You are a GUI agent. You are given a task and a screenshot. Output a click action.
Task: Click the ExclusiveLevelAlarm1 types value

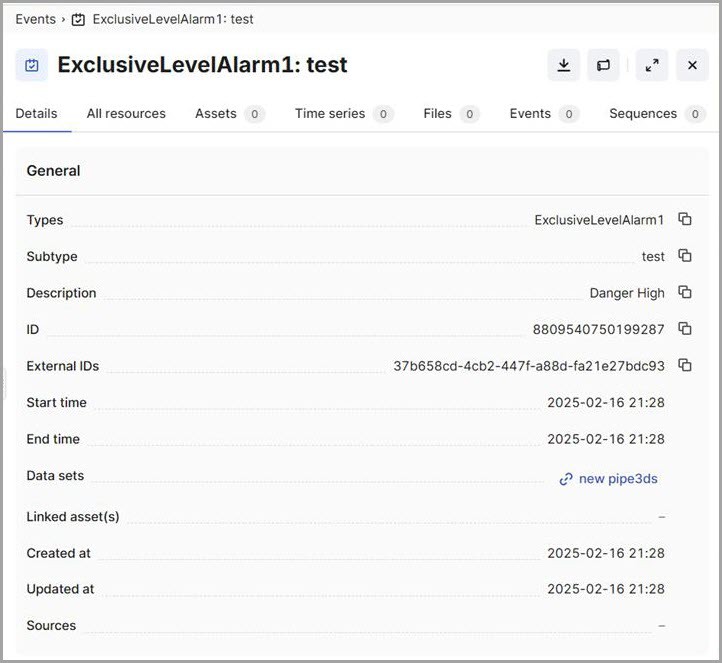click(x=599, y=220)
